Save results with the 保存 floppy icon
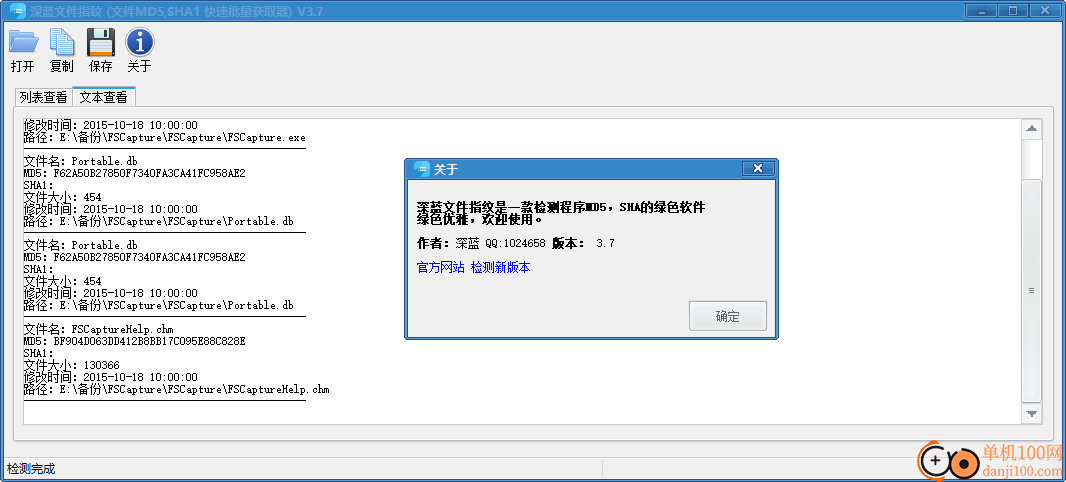The image size is (1066, 482). pyautogui.click(x=101, y=50)
